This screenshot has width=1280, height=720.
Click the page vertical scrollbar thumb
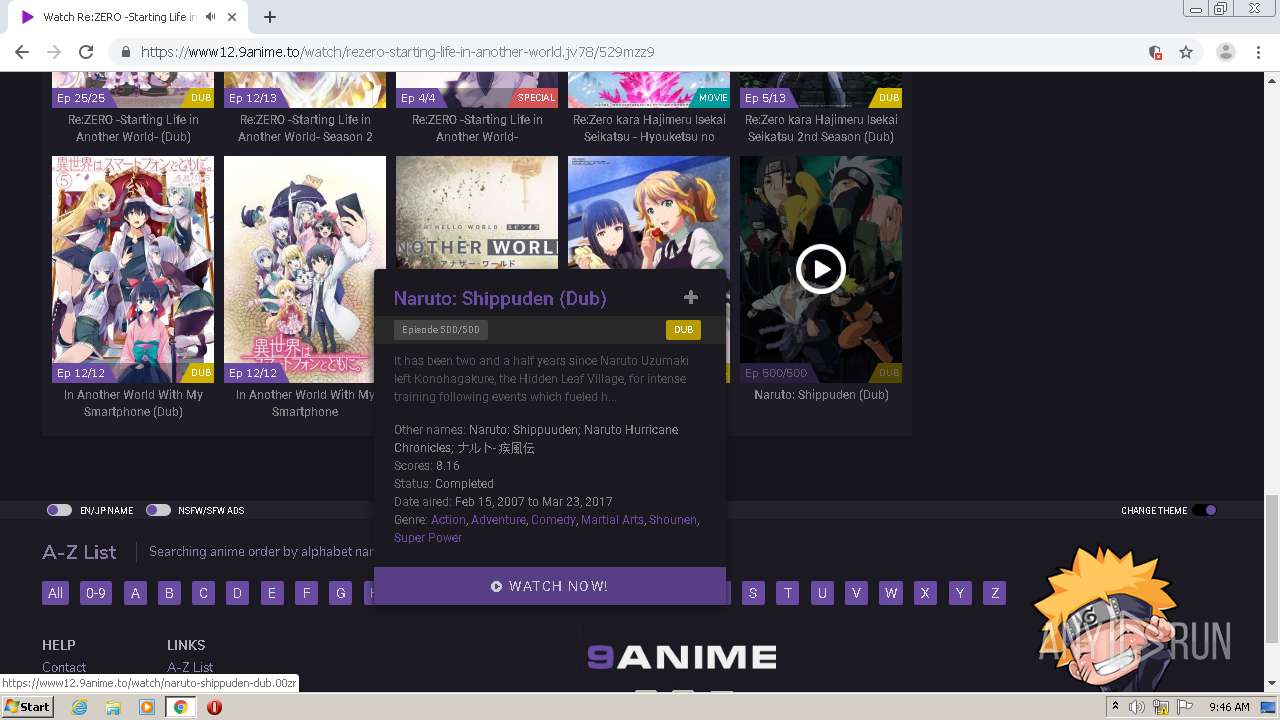tap(1271, 570)
